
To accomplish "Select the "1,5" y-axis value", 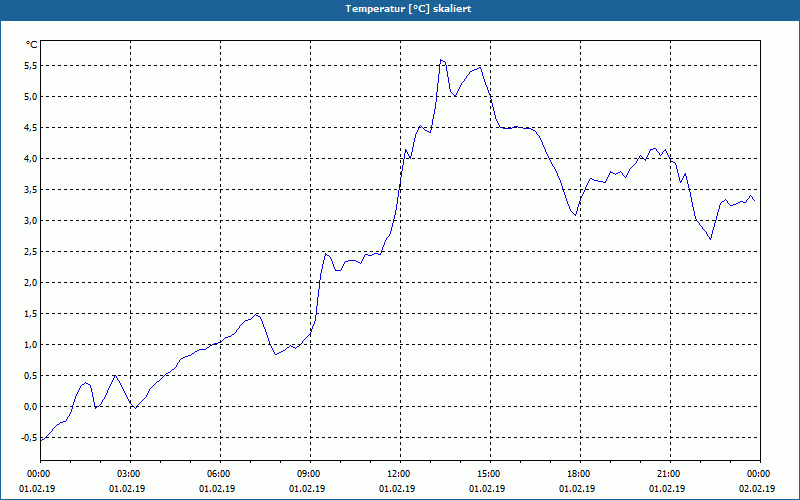I will (x=31, y=314).
